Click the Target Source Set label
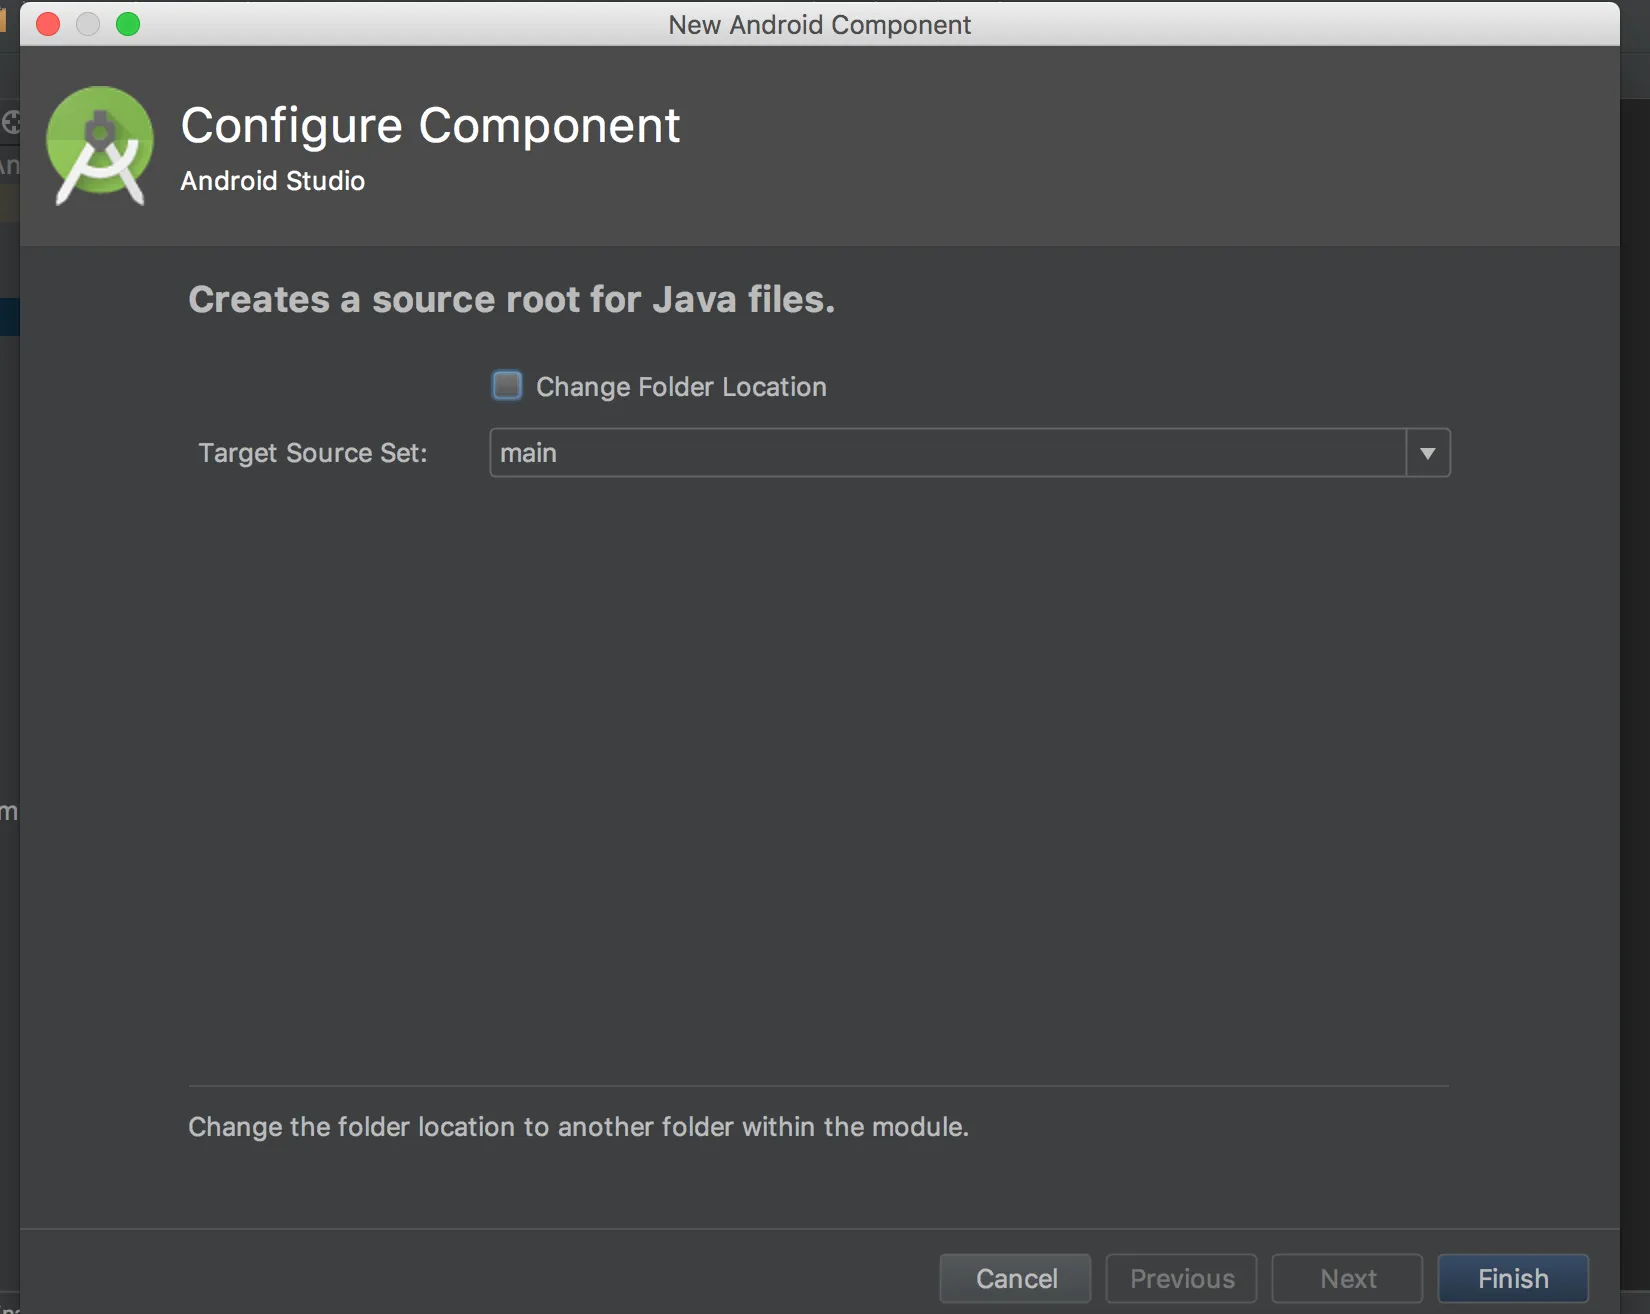 pyautogui.click(x=312, y=453)
